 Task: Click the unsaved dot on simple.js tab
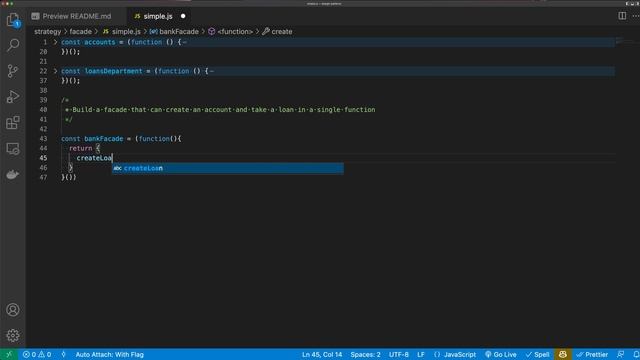tap(183, 16)
